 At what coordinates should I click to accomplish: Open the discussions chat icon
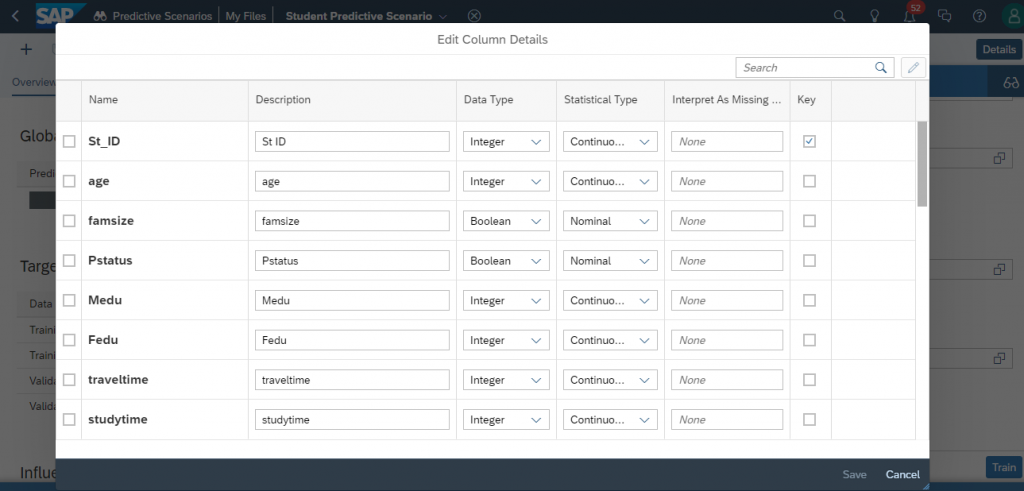pos(944,16)
